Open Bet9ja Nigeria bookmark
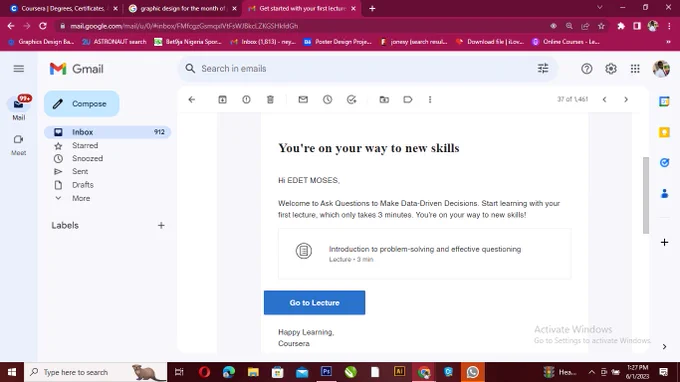680x382 pixels. click(188, 42)
